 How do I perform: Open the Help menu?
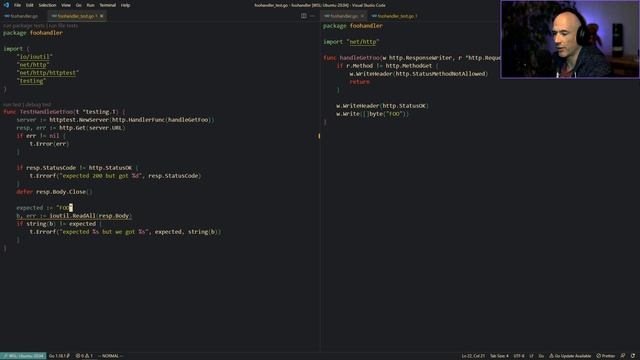pyautogui.click(x=125, y=5)
